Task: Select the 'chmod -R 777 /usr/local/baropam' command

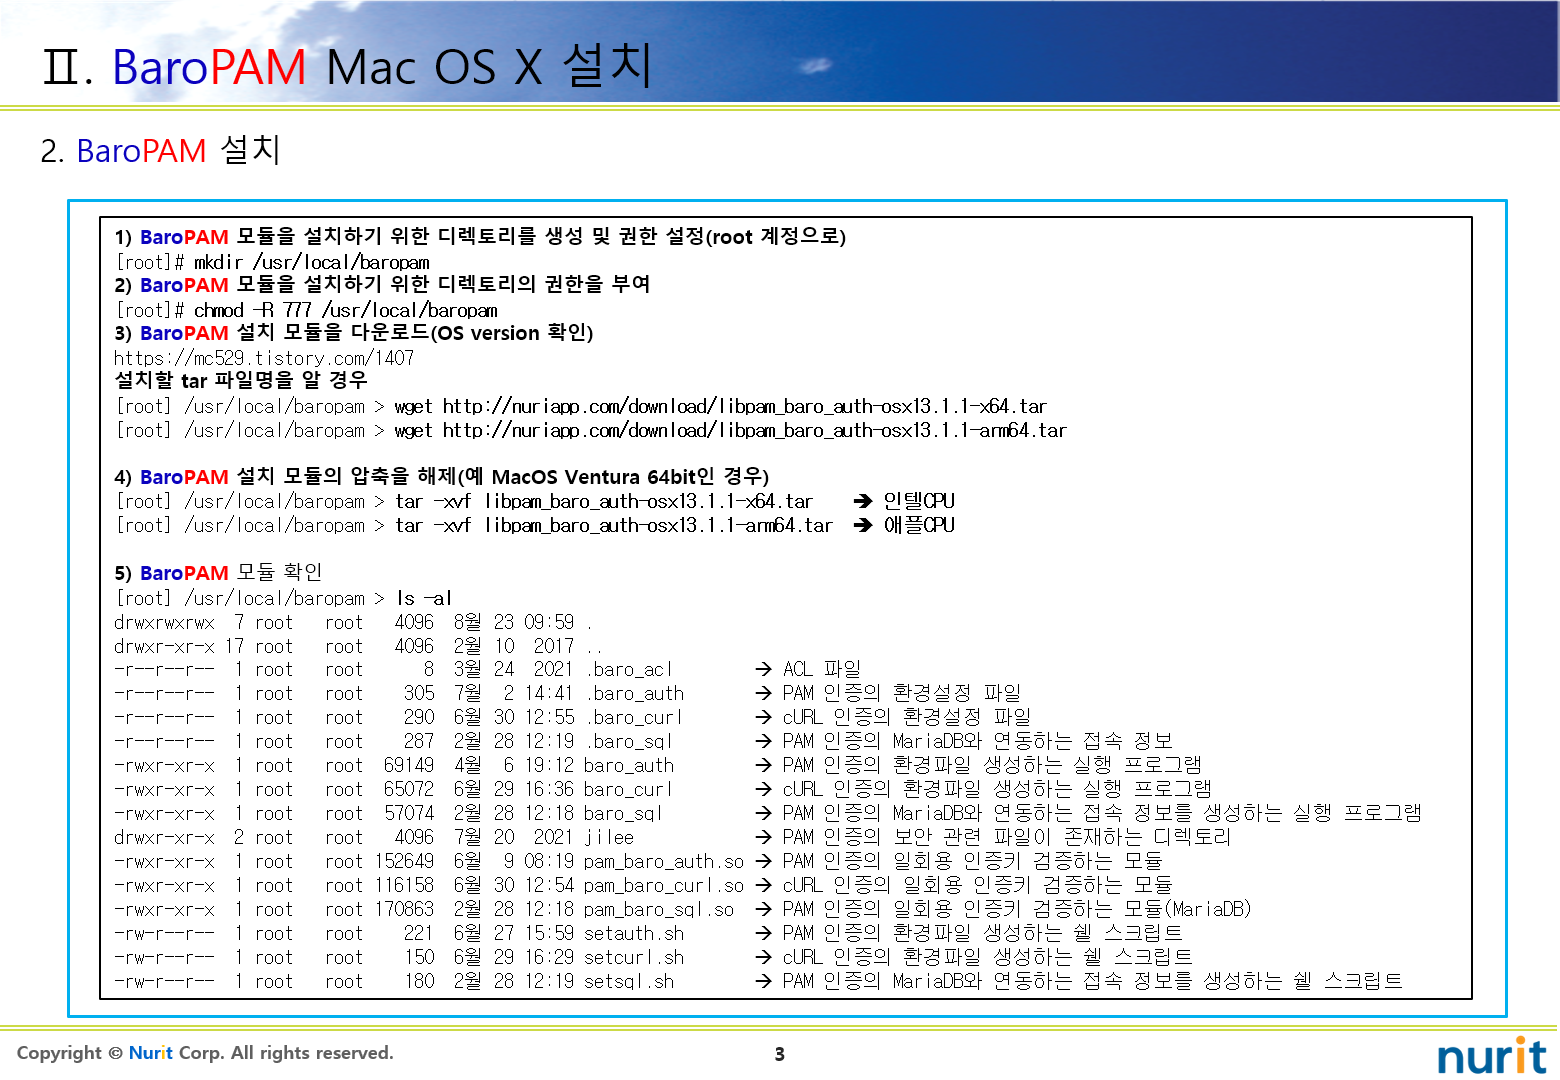Action: pos(306,310)
